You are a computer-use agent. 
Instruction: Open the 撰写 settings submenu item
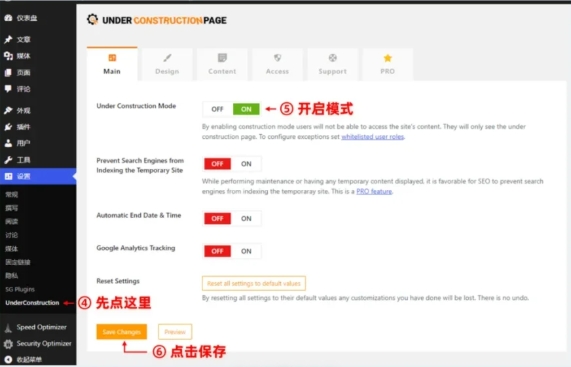tap(12, 208)
